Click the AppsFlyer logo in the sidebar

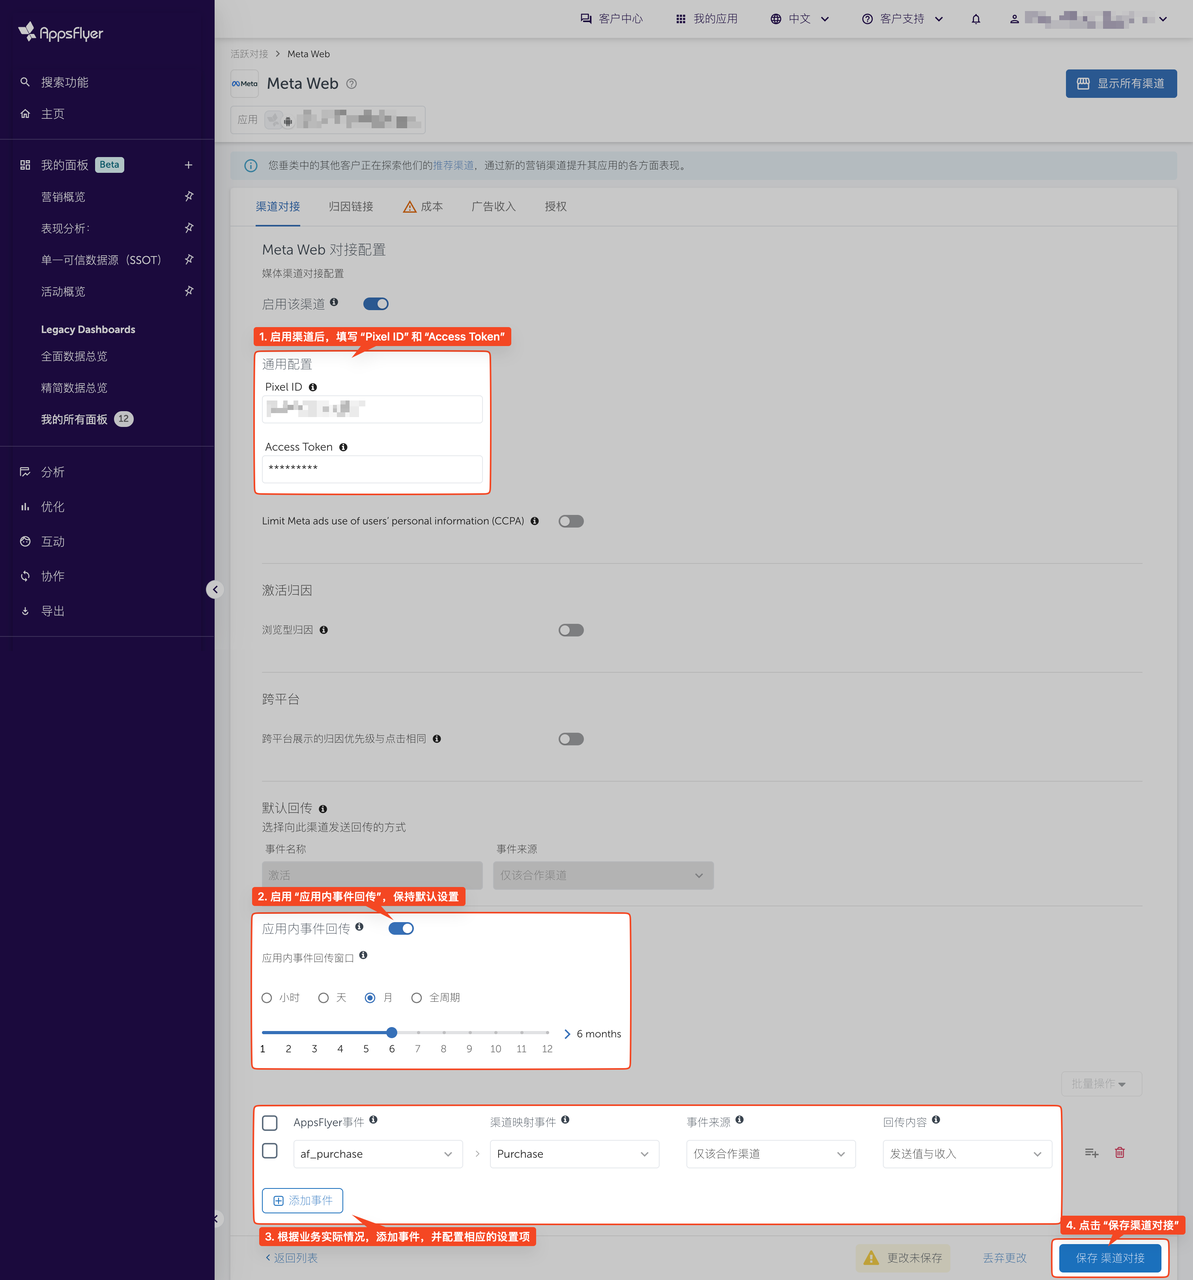coord(58,31)
